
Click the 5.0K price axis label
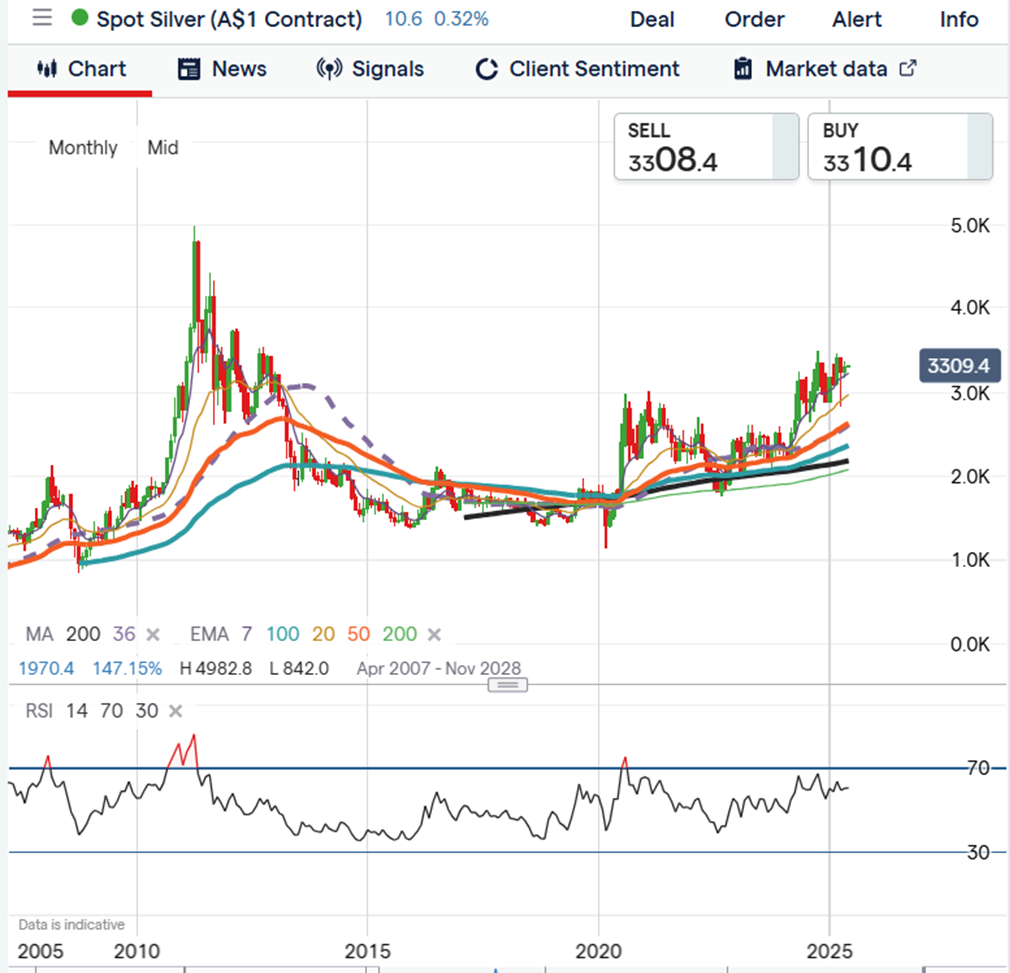coord(970,226)
